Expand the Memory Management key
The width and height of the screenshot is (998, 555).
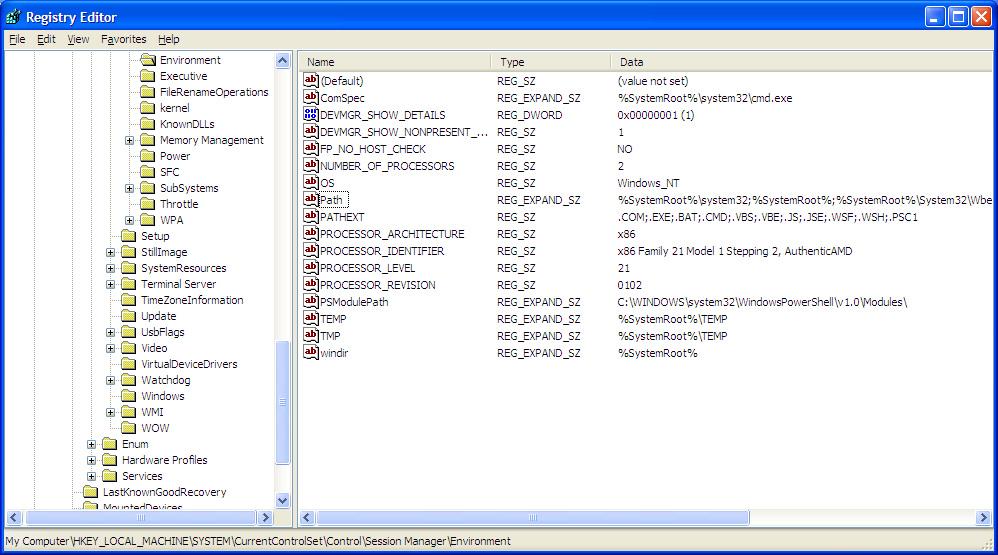tap(130, 140)
